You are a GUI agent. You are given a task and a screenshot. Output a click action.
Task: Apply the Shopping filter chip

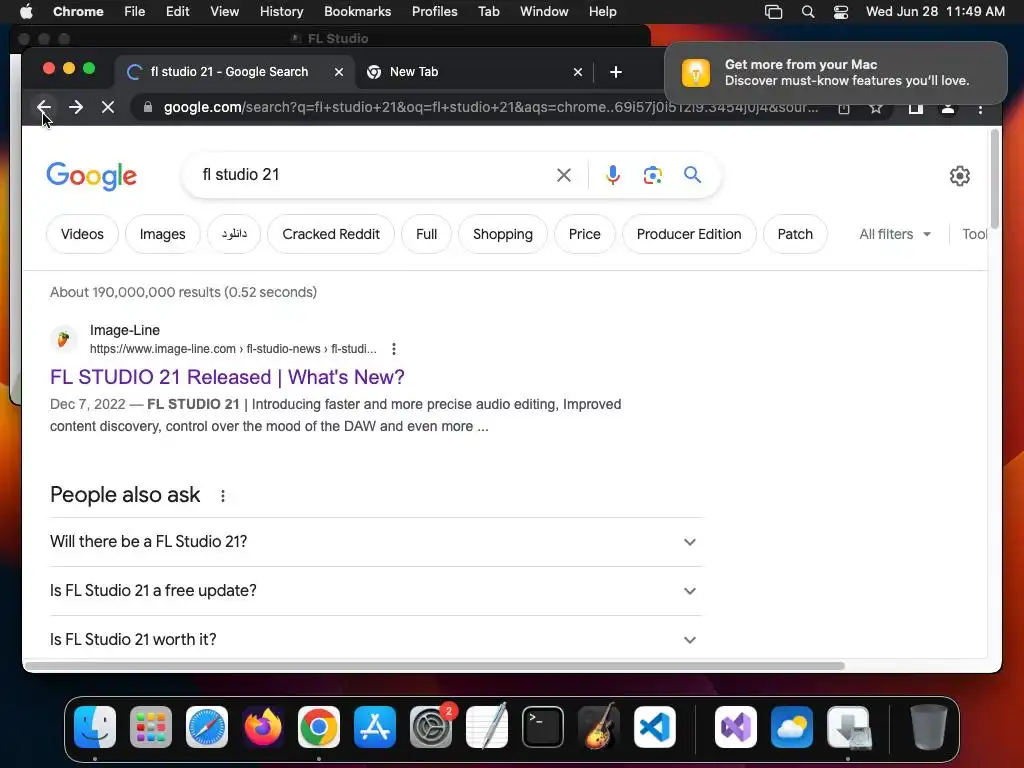click(503, 234)
